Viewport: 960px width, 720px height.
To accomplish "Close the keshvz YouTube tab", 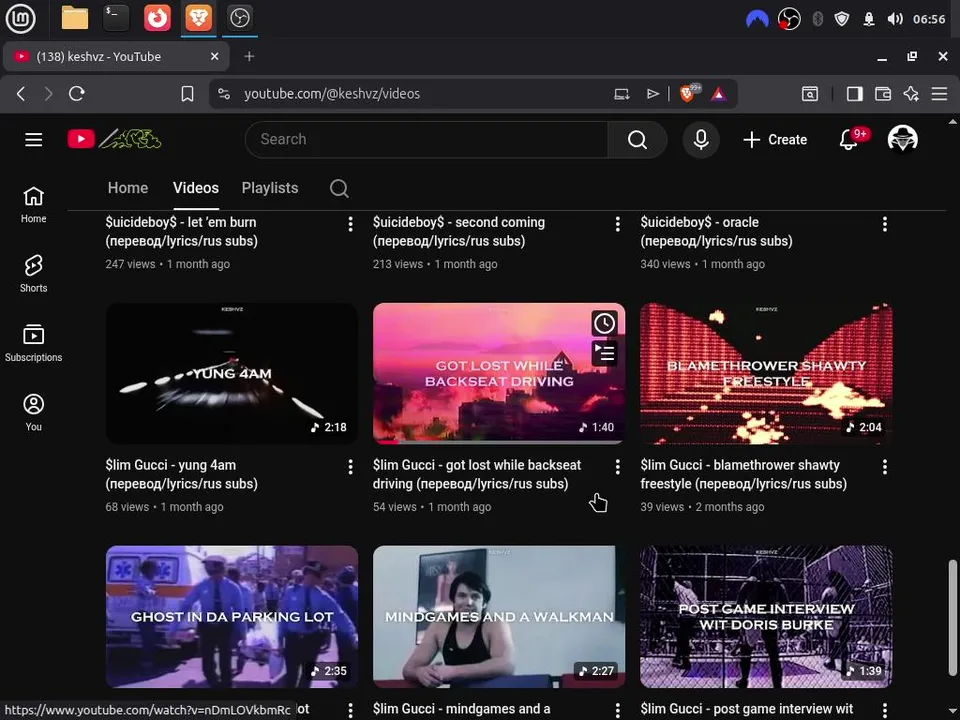I will (x=214, y=56).
